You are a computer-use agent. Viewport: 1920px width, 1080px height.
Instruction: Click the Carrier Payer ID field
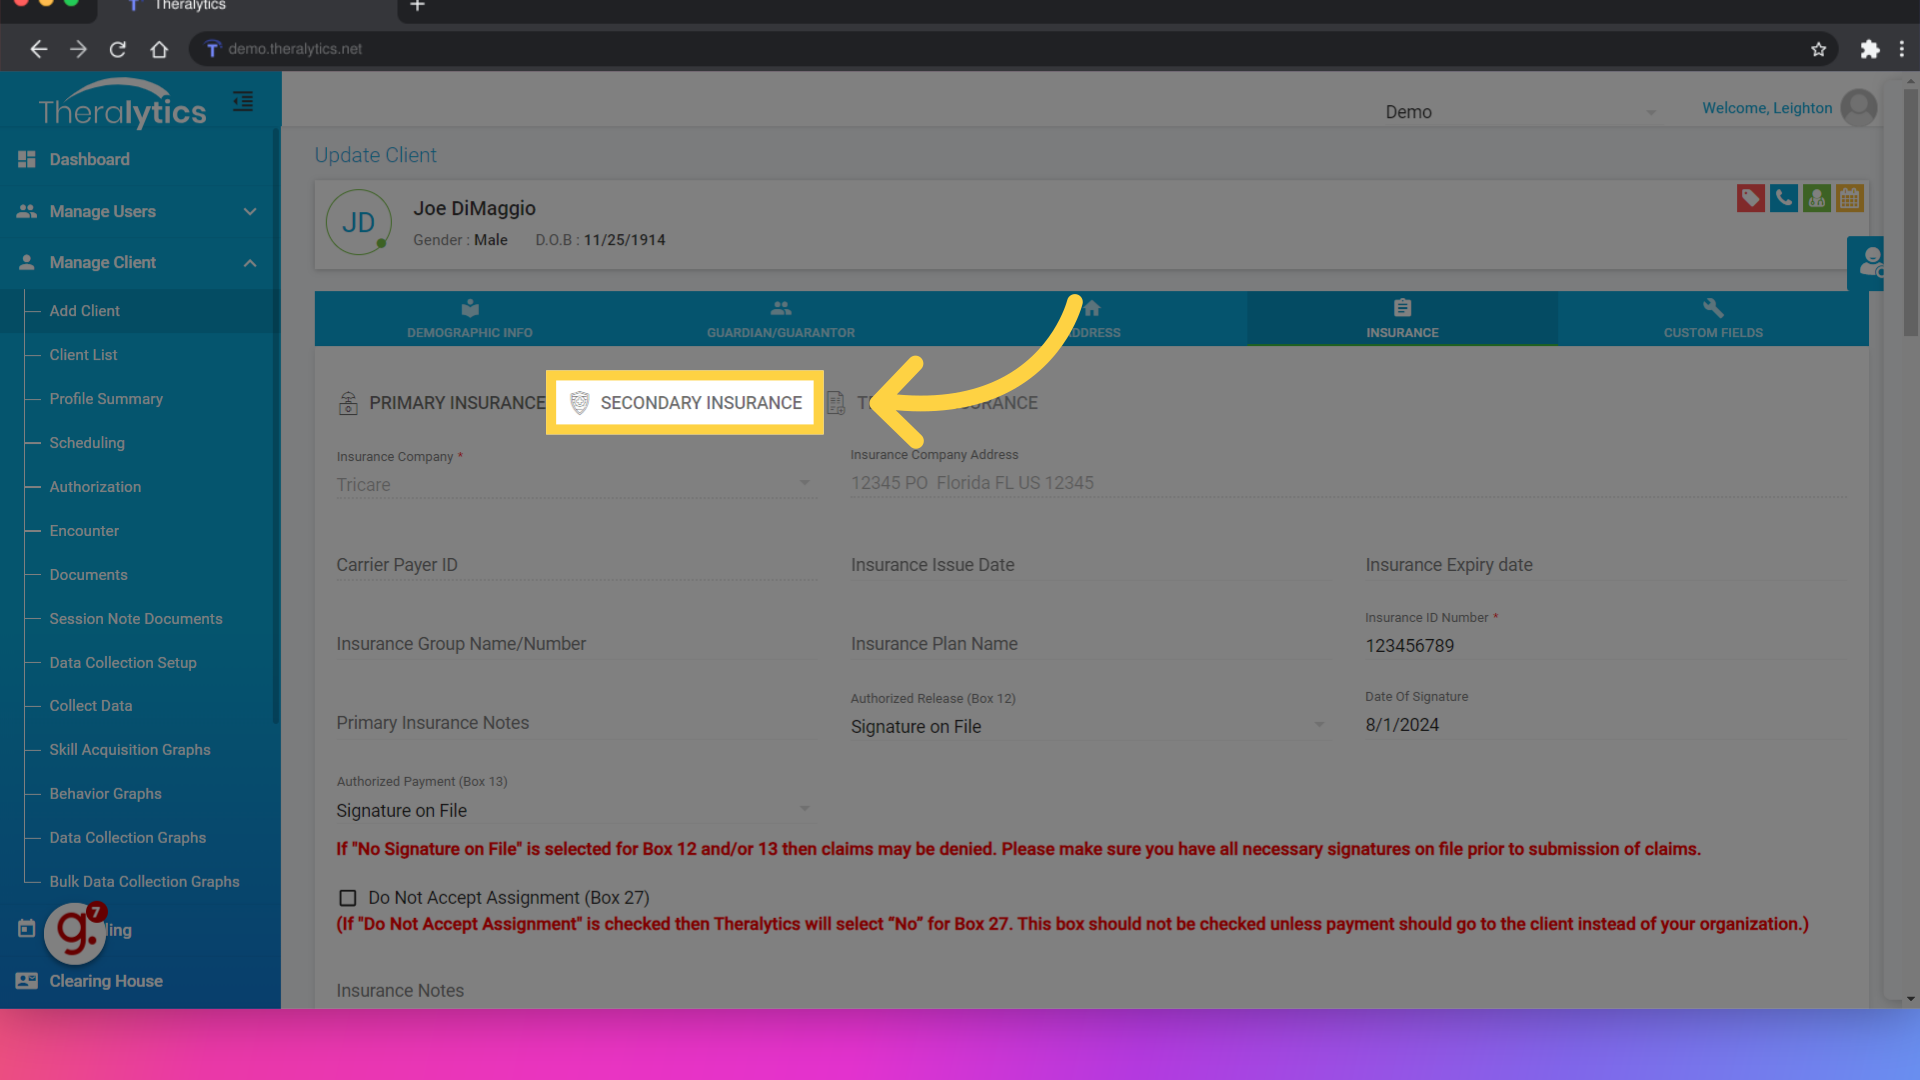pos(576,565)
